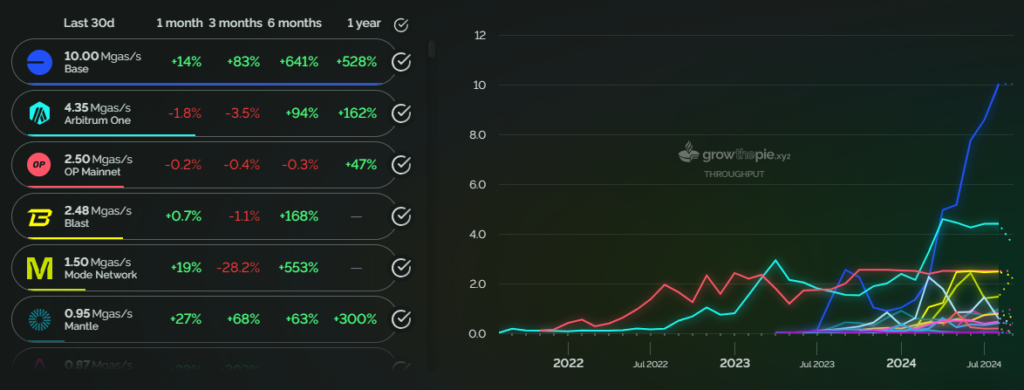
Task: Click the Mode Network M logo
Action: point(39,268)
